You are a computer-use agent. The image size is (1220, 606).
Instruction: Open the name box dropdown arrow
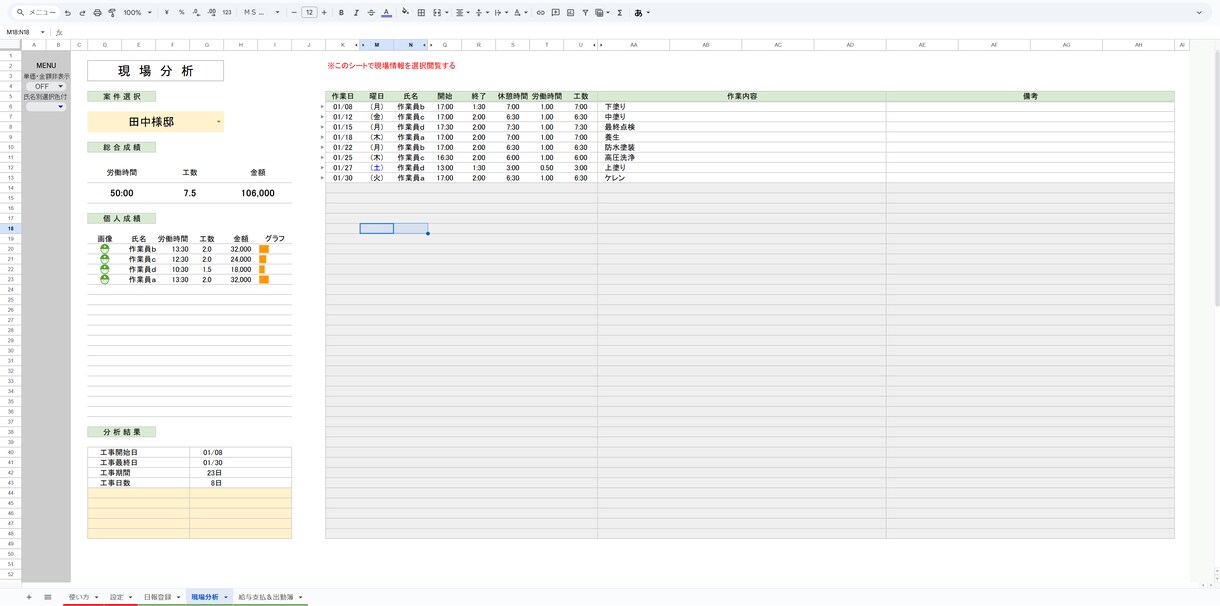click(42, 32)
